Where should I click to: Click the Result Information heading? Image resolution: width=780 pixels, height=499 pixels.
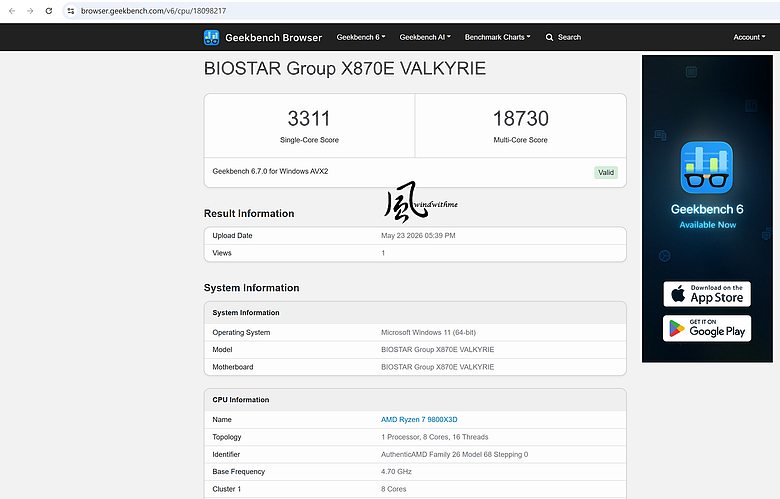pos(249,213)
